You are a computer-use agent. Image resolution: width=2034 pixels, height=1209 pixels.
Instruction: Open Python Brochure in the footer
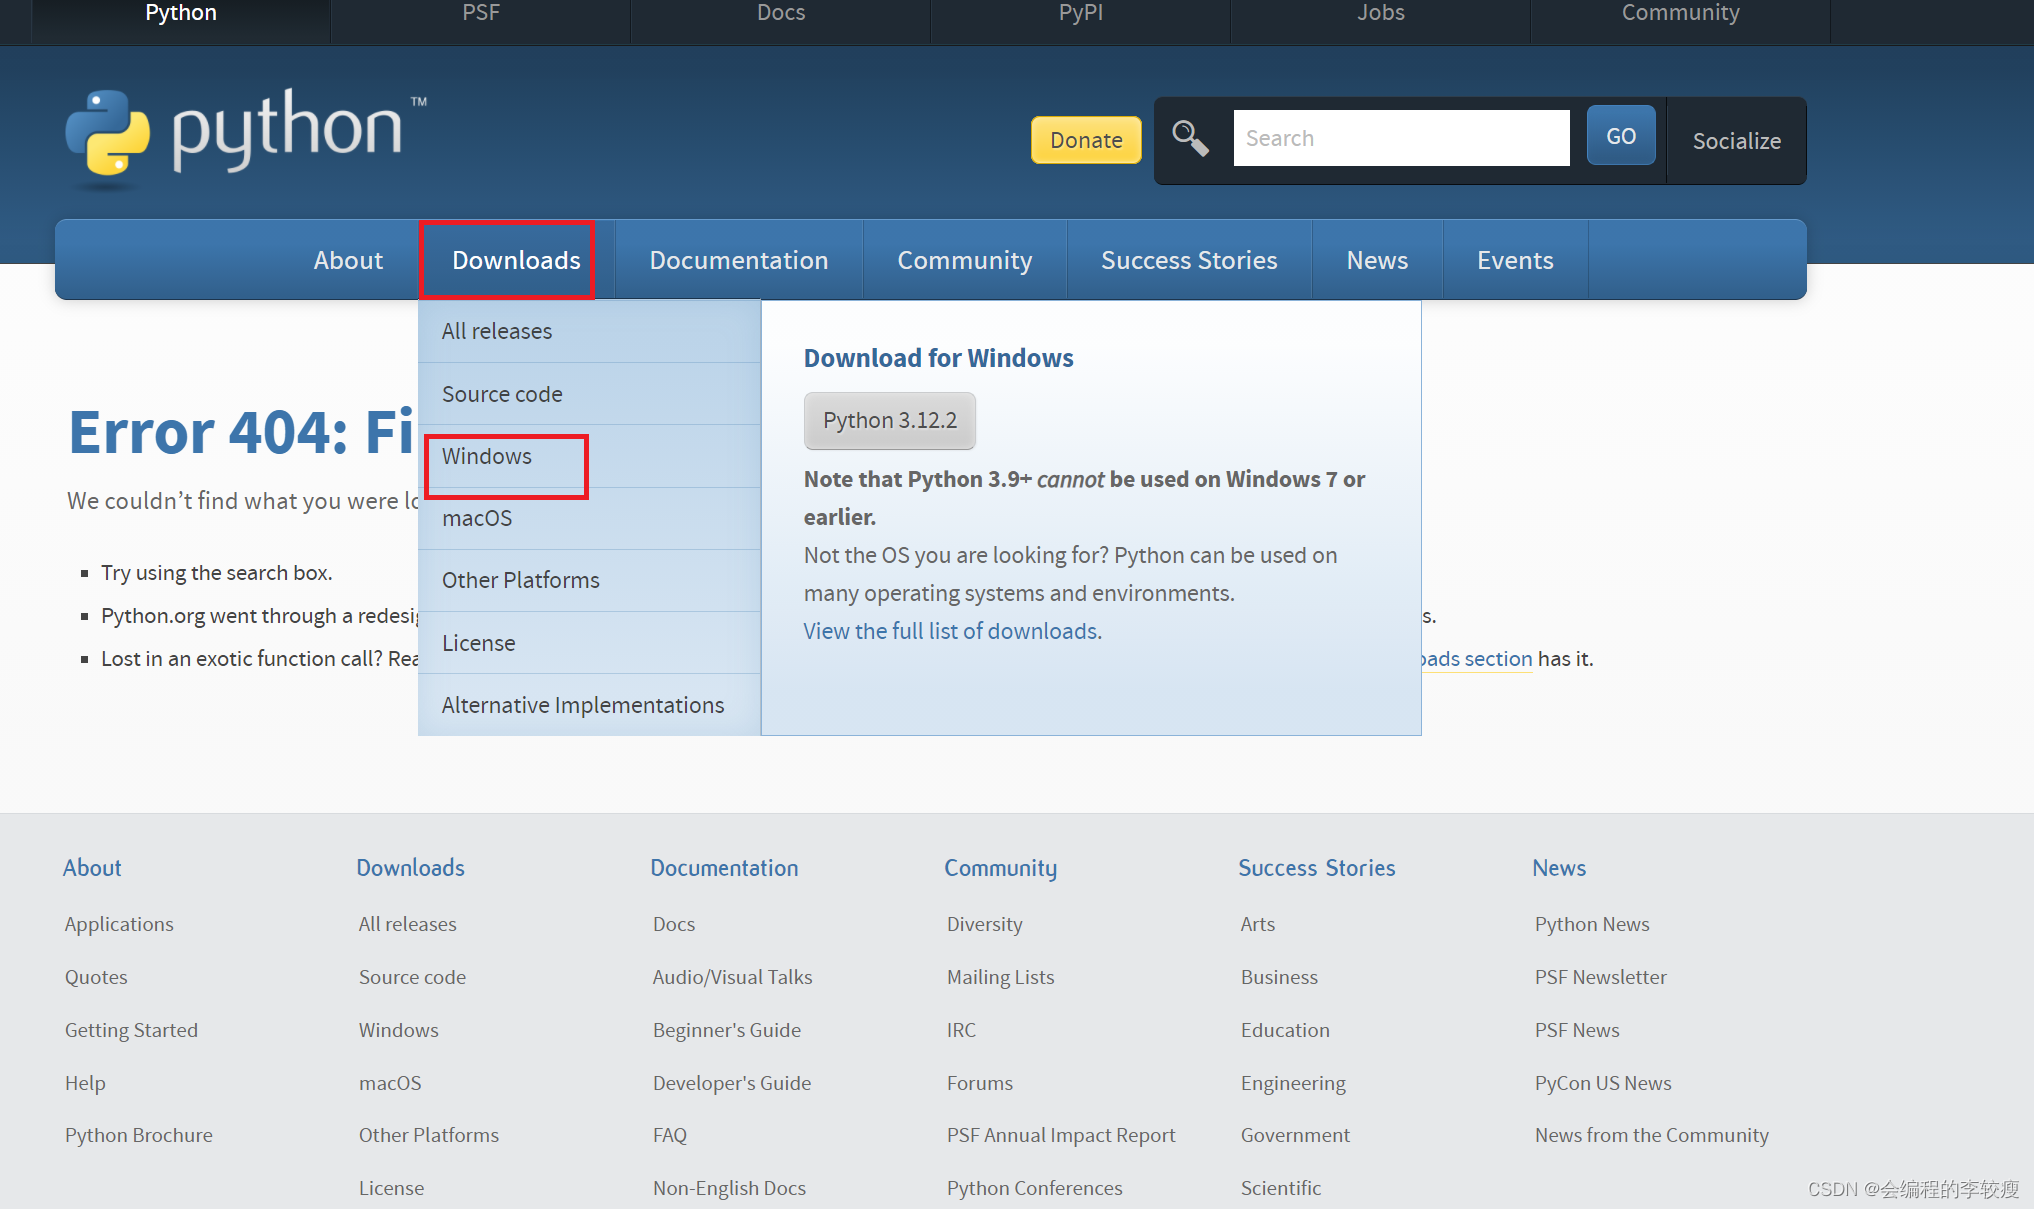click(139, 1135)
